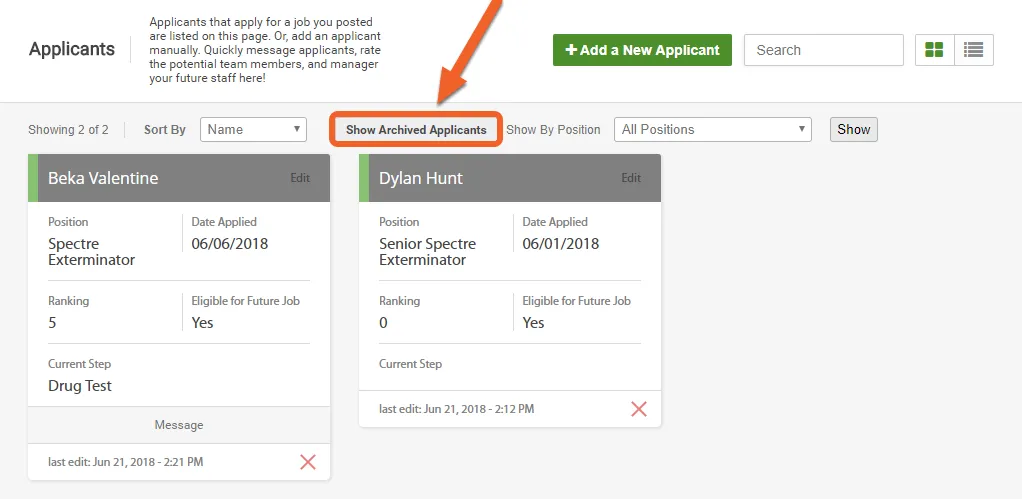The image size is (1022, 499).
Task: Click Dylan Hunt's ranking value 0
Action: (x=383, y=322)
